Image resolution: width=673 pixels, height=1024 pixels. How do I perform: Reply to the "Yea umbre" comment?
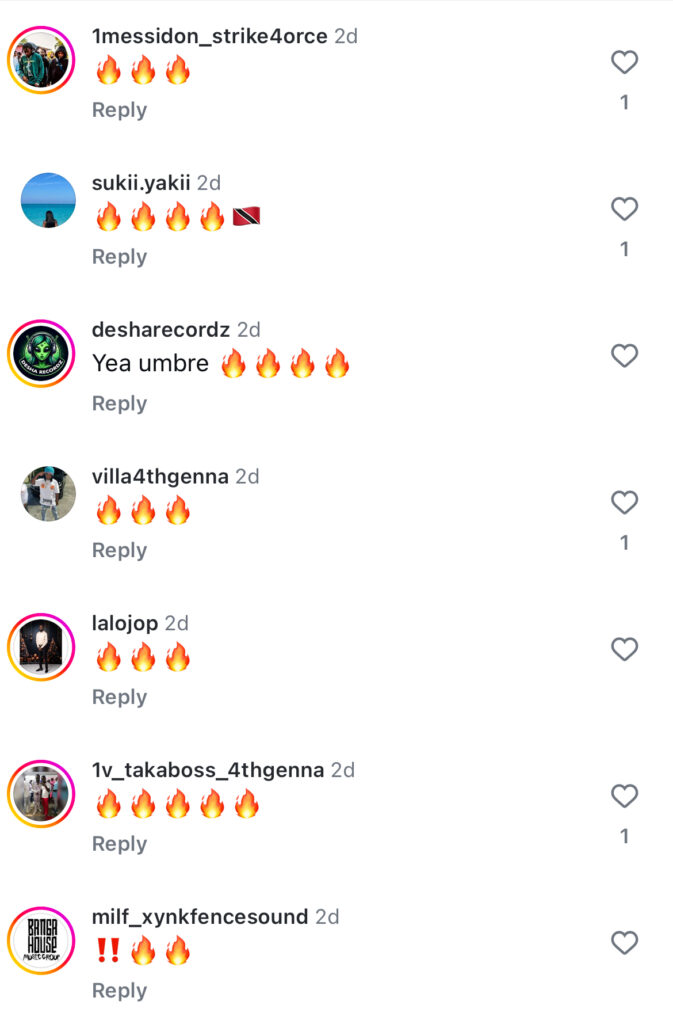pos(119,404)
